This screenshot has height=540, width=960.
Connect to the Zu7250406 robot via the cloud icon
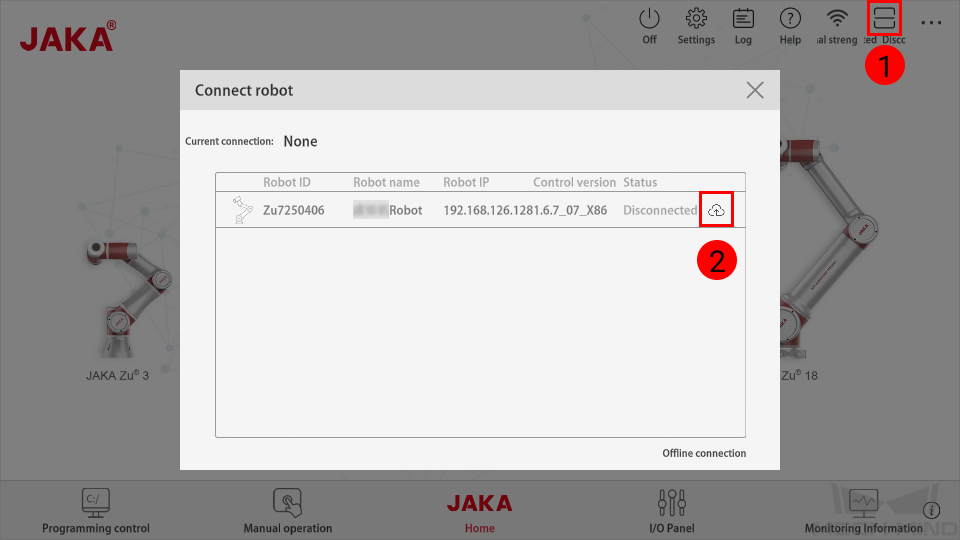coord(716,210)
